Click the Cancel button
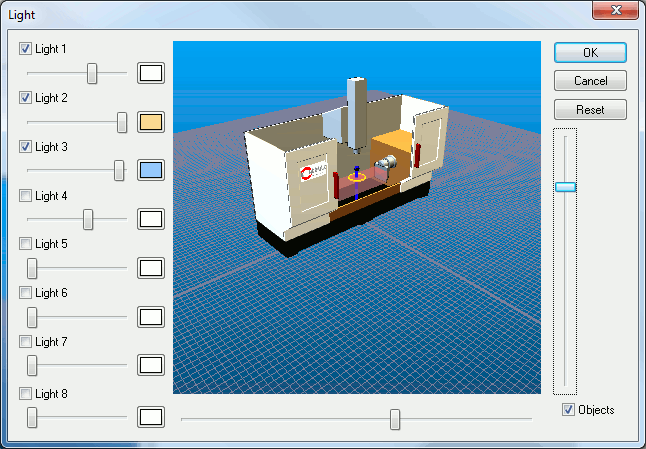This screenshot has width=646, height=449. coord(590,81)
